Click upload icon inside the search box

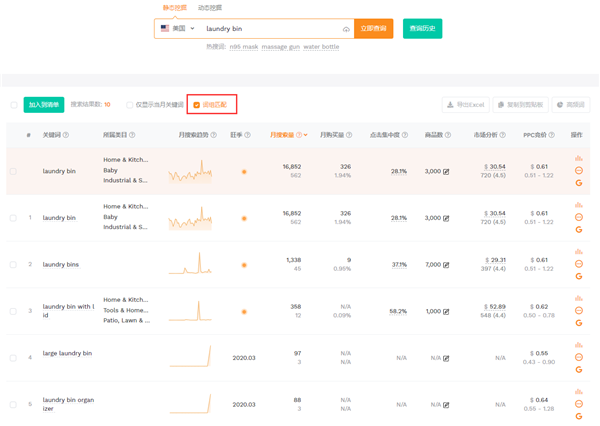[346, 29]
